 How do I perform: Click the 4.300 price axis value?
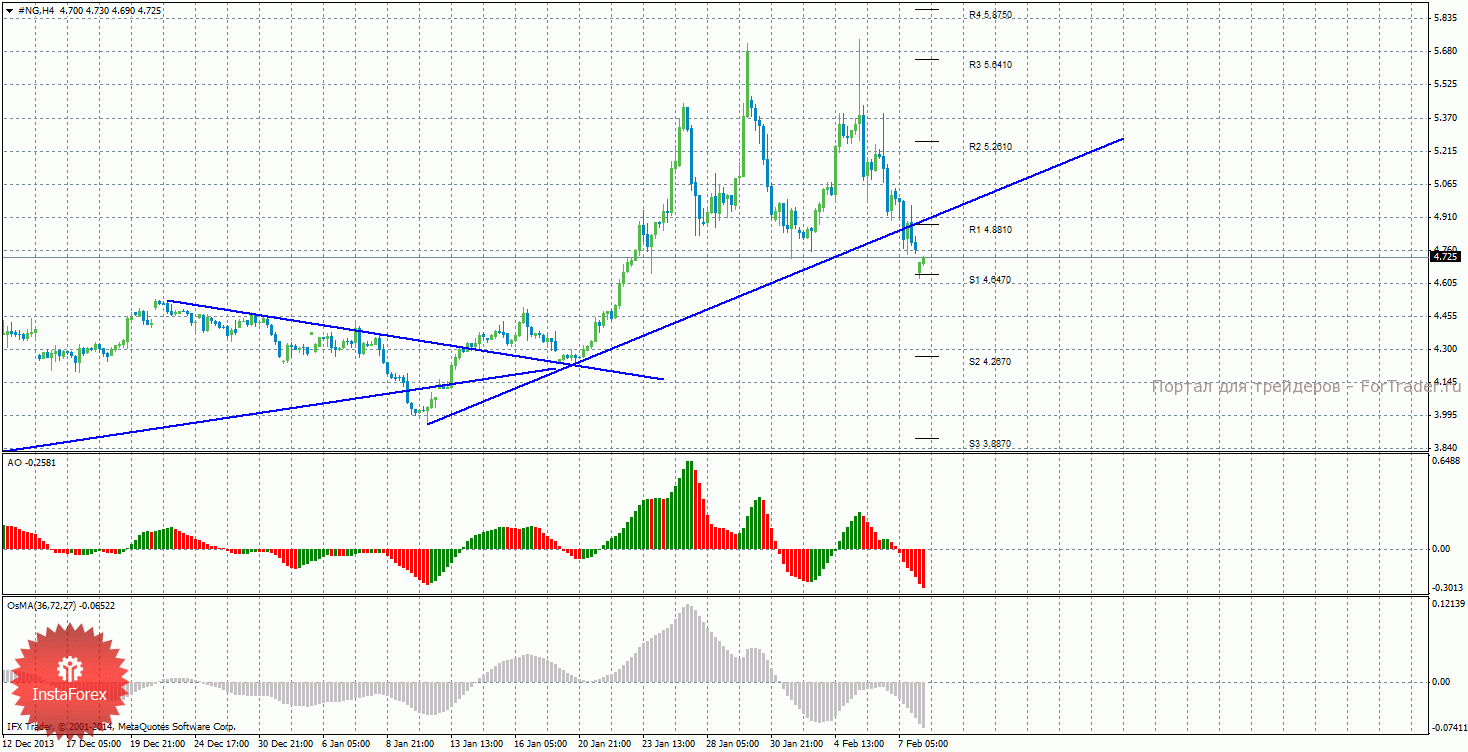1446,349
